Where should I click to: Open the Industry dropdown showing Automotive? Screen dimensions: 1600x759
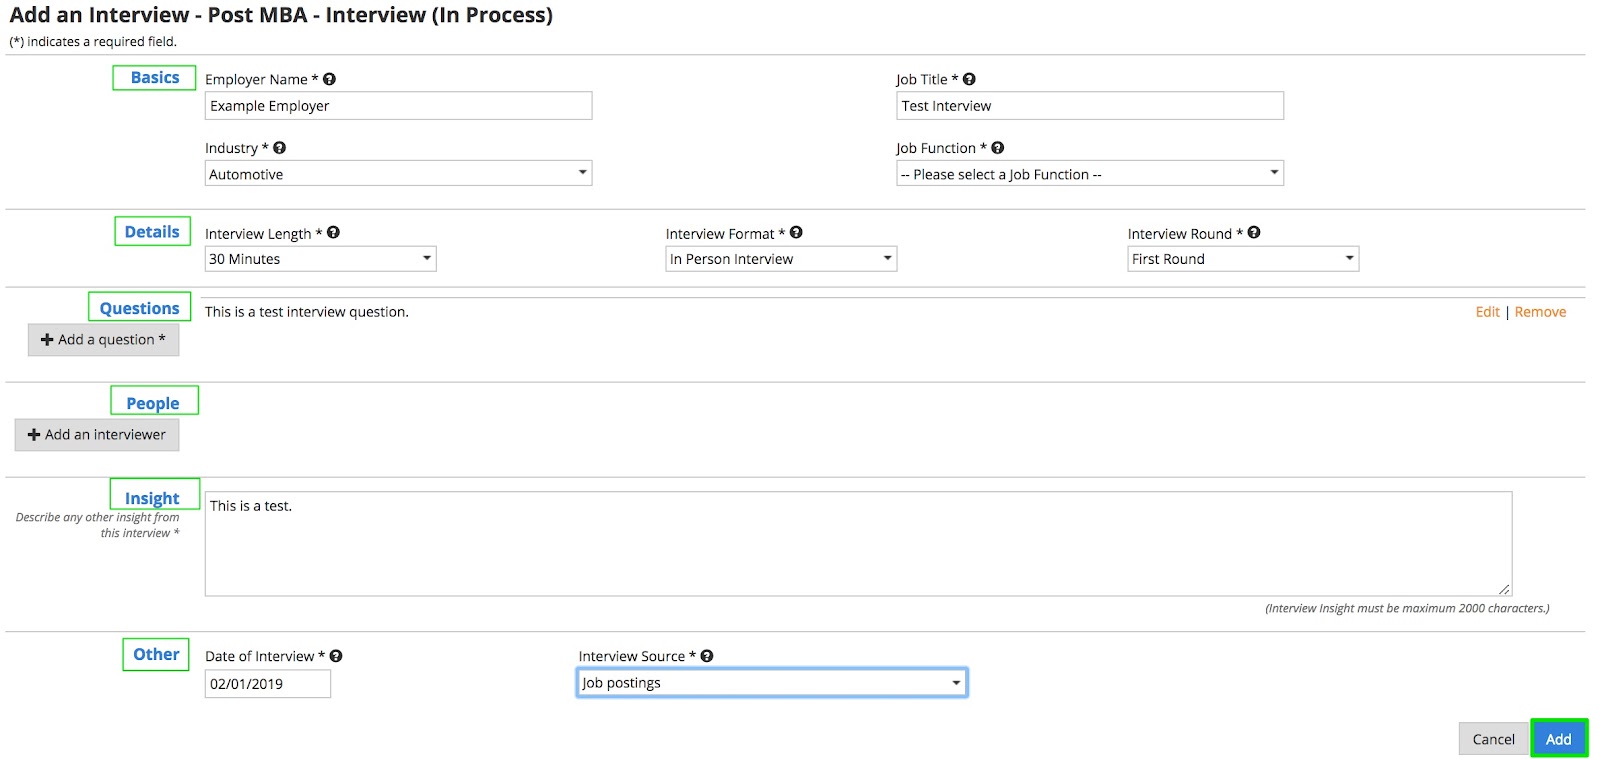(398, 174)
